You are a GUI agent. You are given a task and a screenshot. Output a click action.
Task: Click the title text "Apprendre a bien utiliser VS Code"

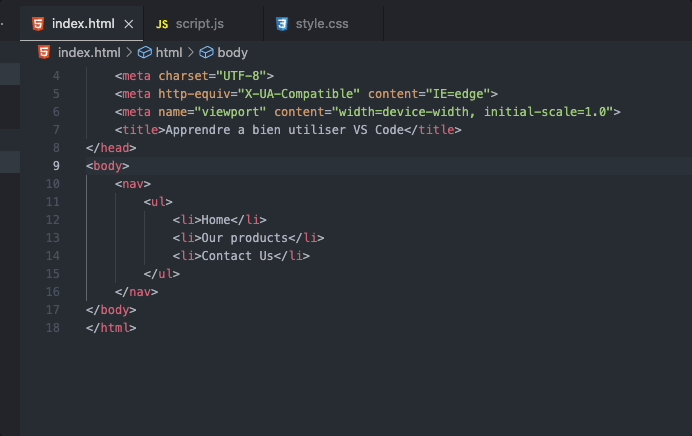pos(285,130)
